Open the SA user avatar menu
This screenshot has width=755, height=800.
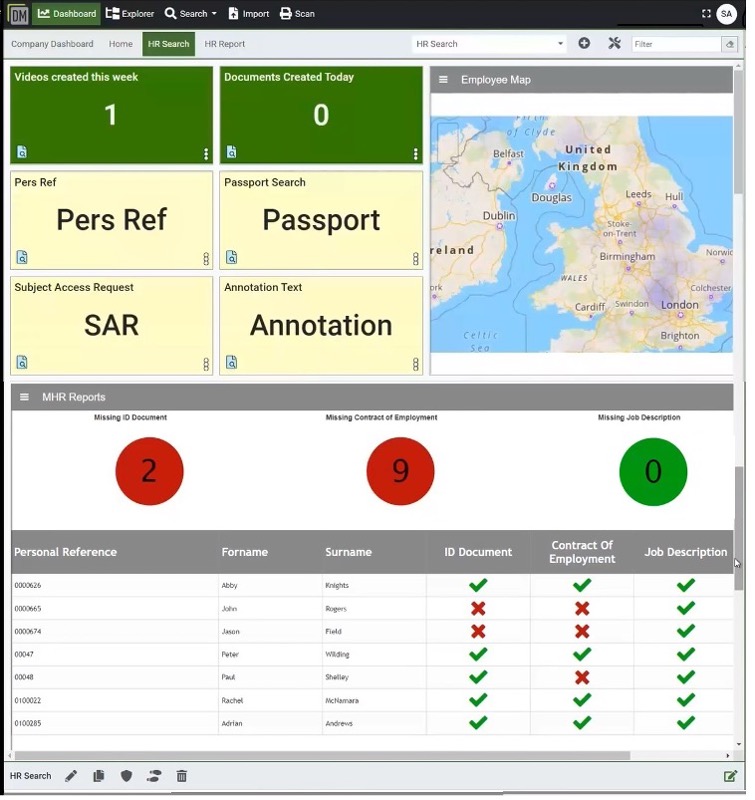726,14
